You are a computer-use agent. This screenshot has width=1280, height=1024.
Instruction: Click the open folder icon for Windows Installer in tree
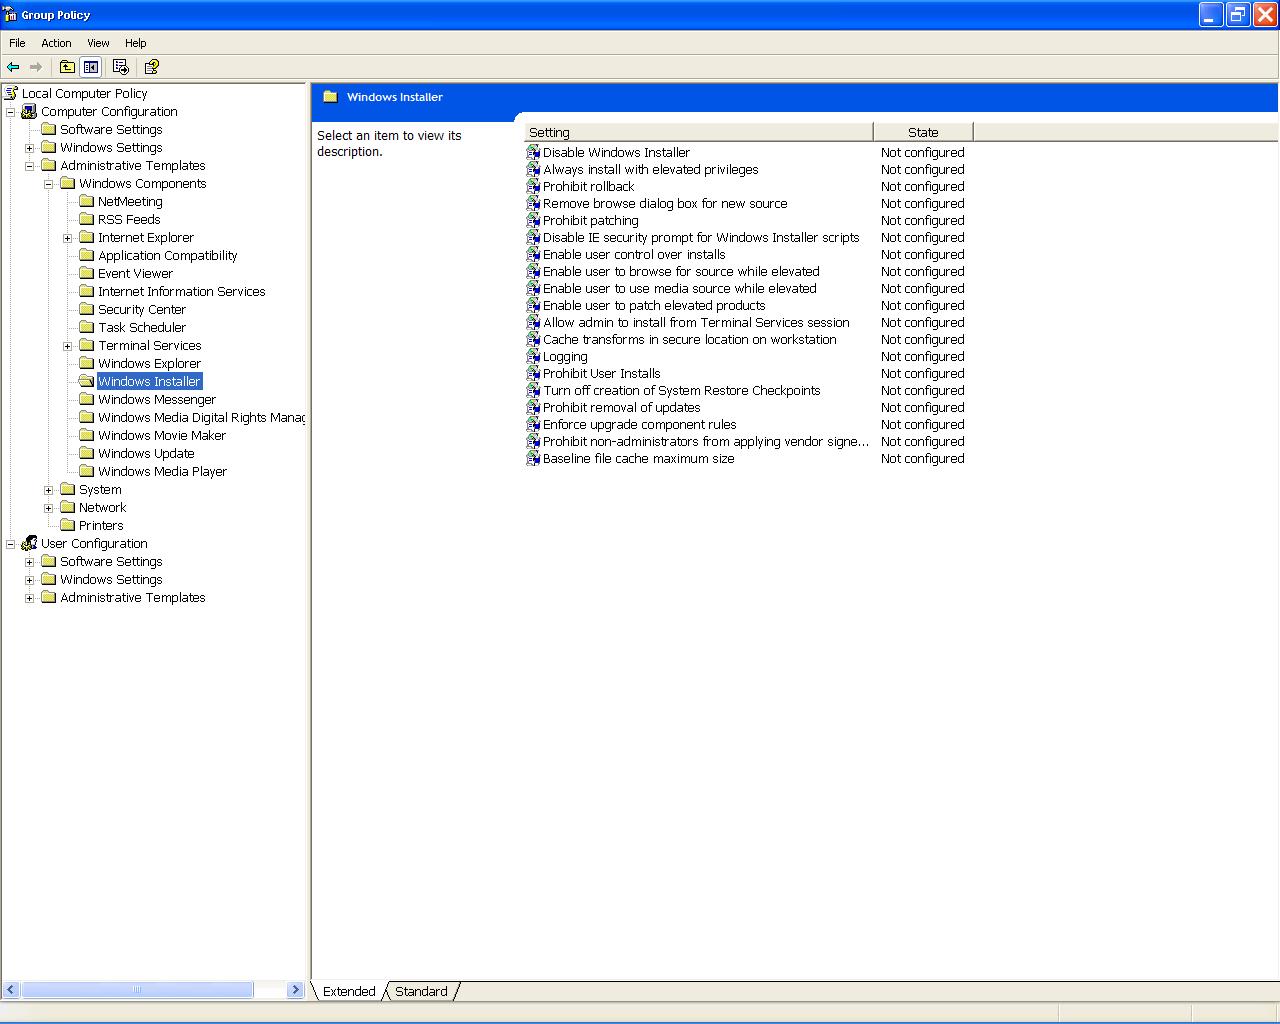click(86, 381)
